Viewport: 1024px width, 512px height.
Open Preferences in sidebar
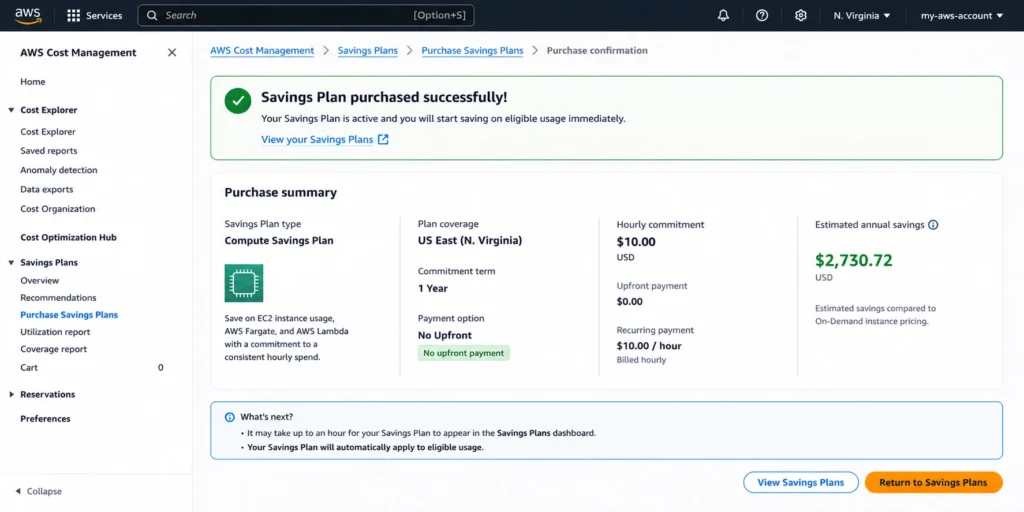point(45,419)
